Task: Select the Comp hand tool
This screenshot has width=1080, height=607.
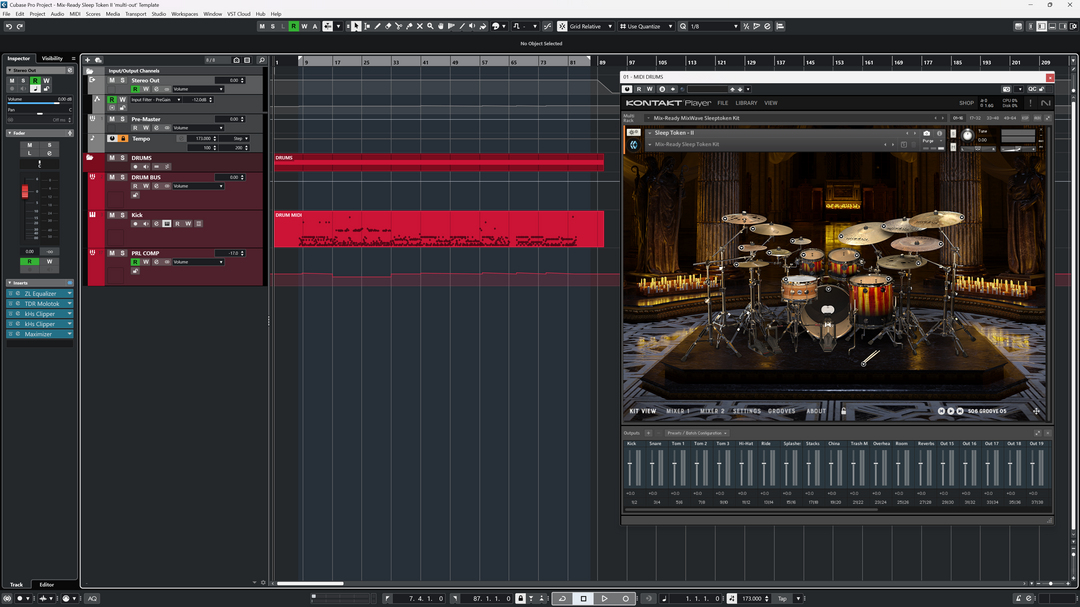Action: [441, 26]
